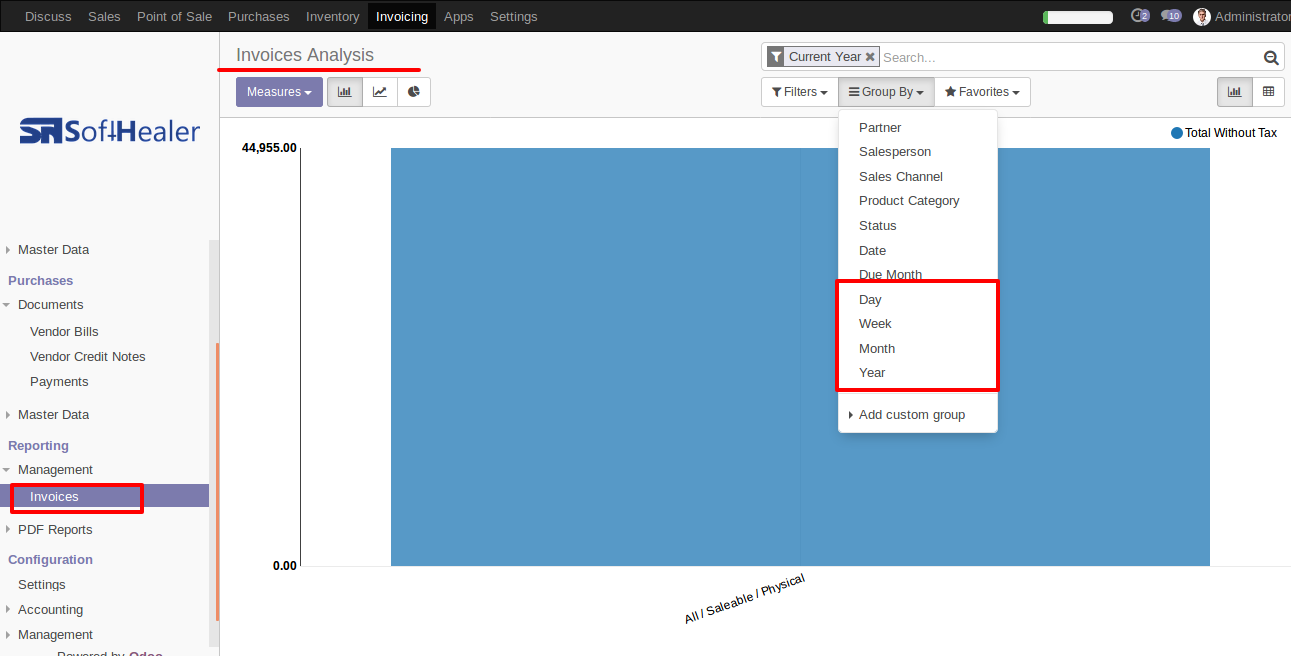Open the Inventory top menu
1291x656 pixels.
(x=333, y=16)
